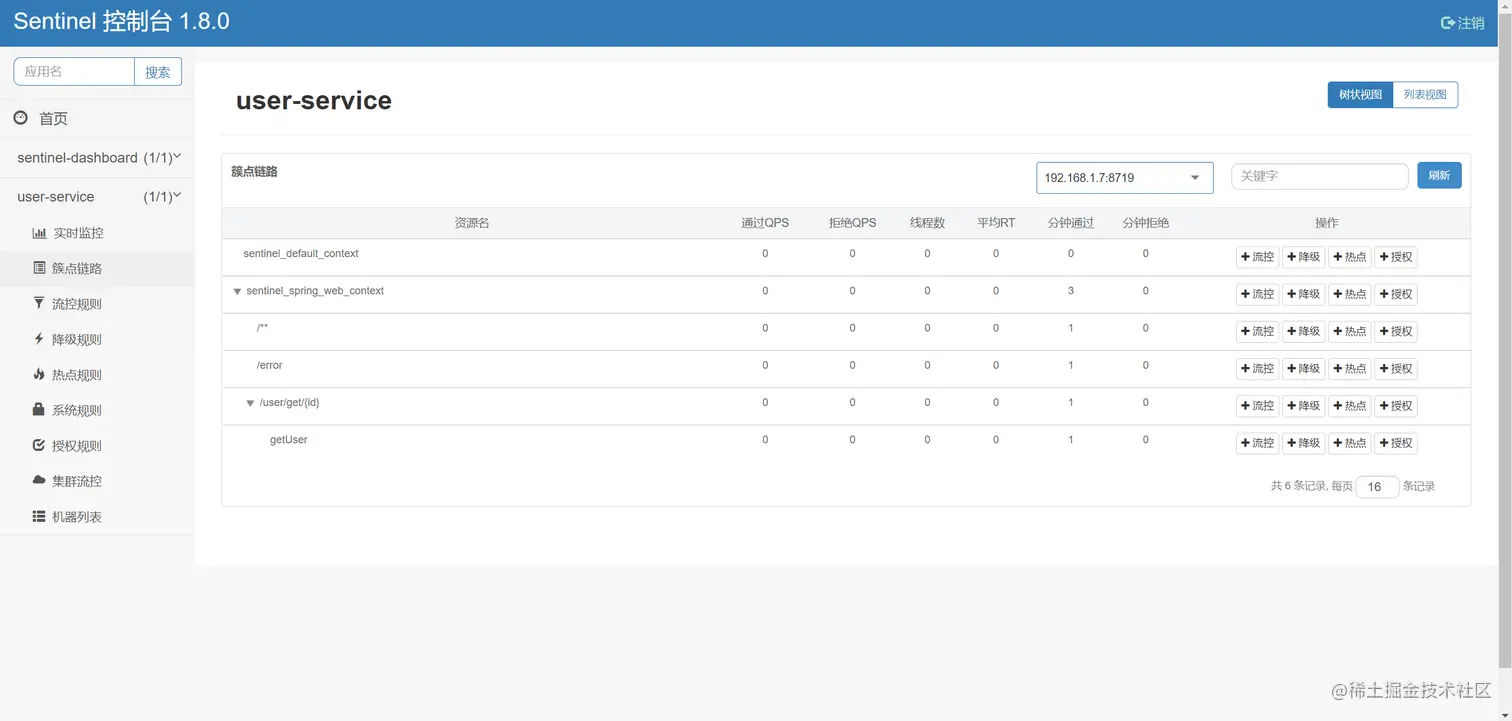Click the cloud icon beside 集群流控
This screenshot has height=721, width=1512.
[x=39, y=480]
